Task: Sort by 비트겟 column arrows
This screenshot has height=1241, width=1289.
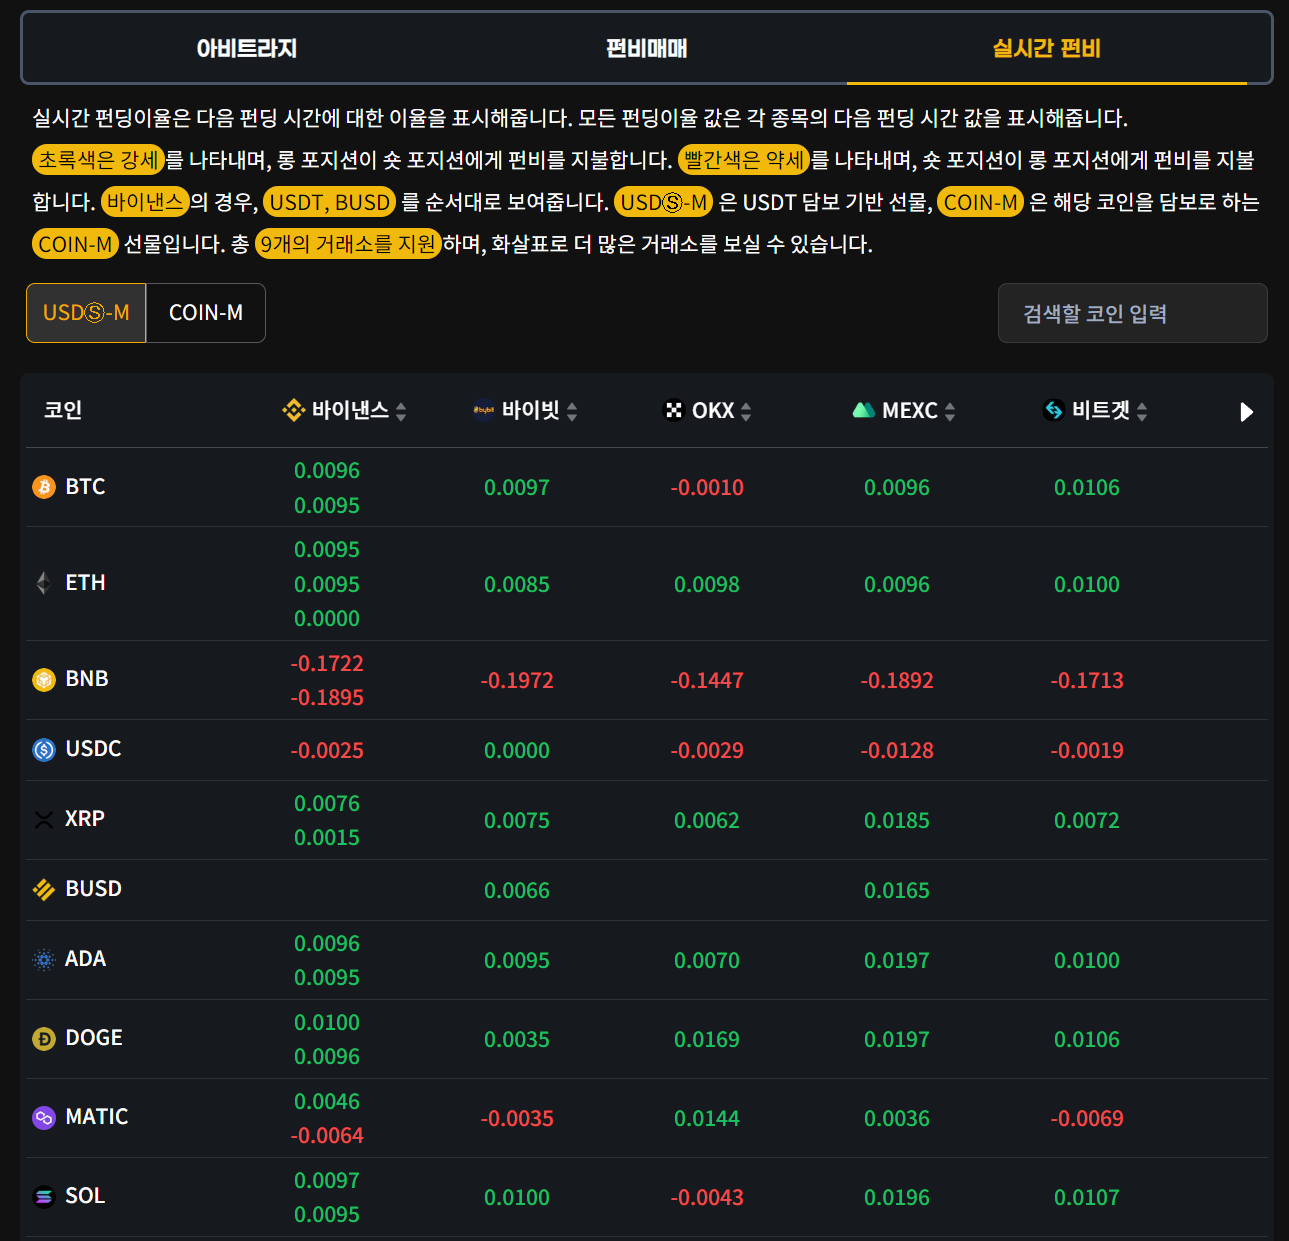Action: (1142, 411)
